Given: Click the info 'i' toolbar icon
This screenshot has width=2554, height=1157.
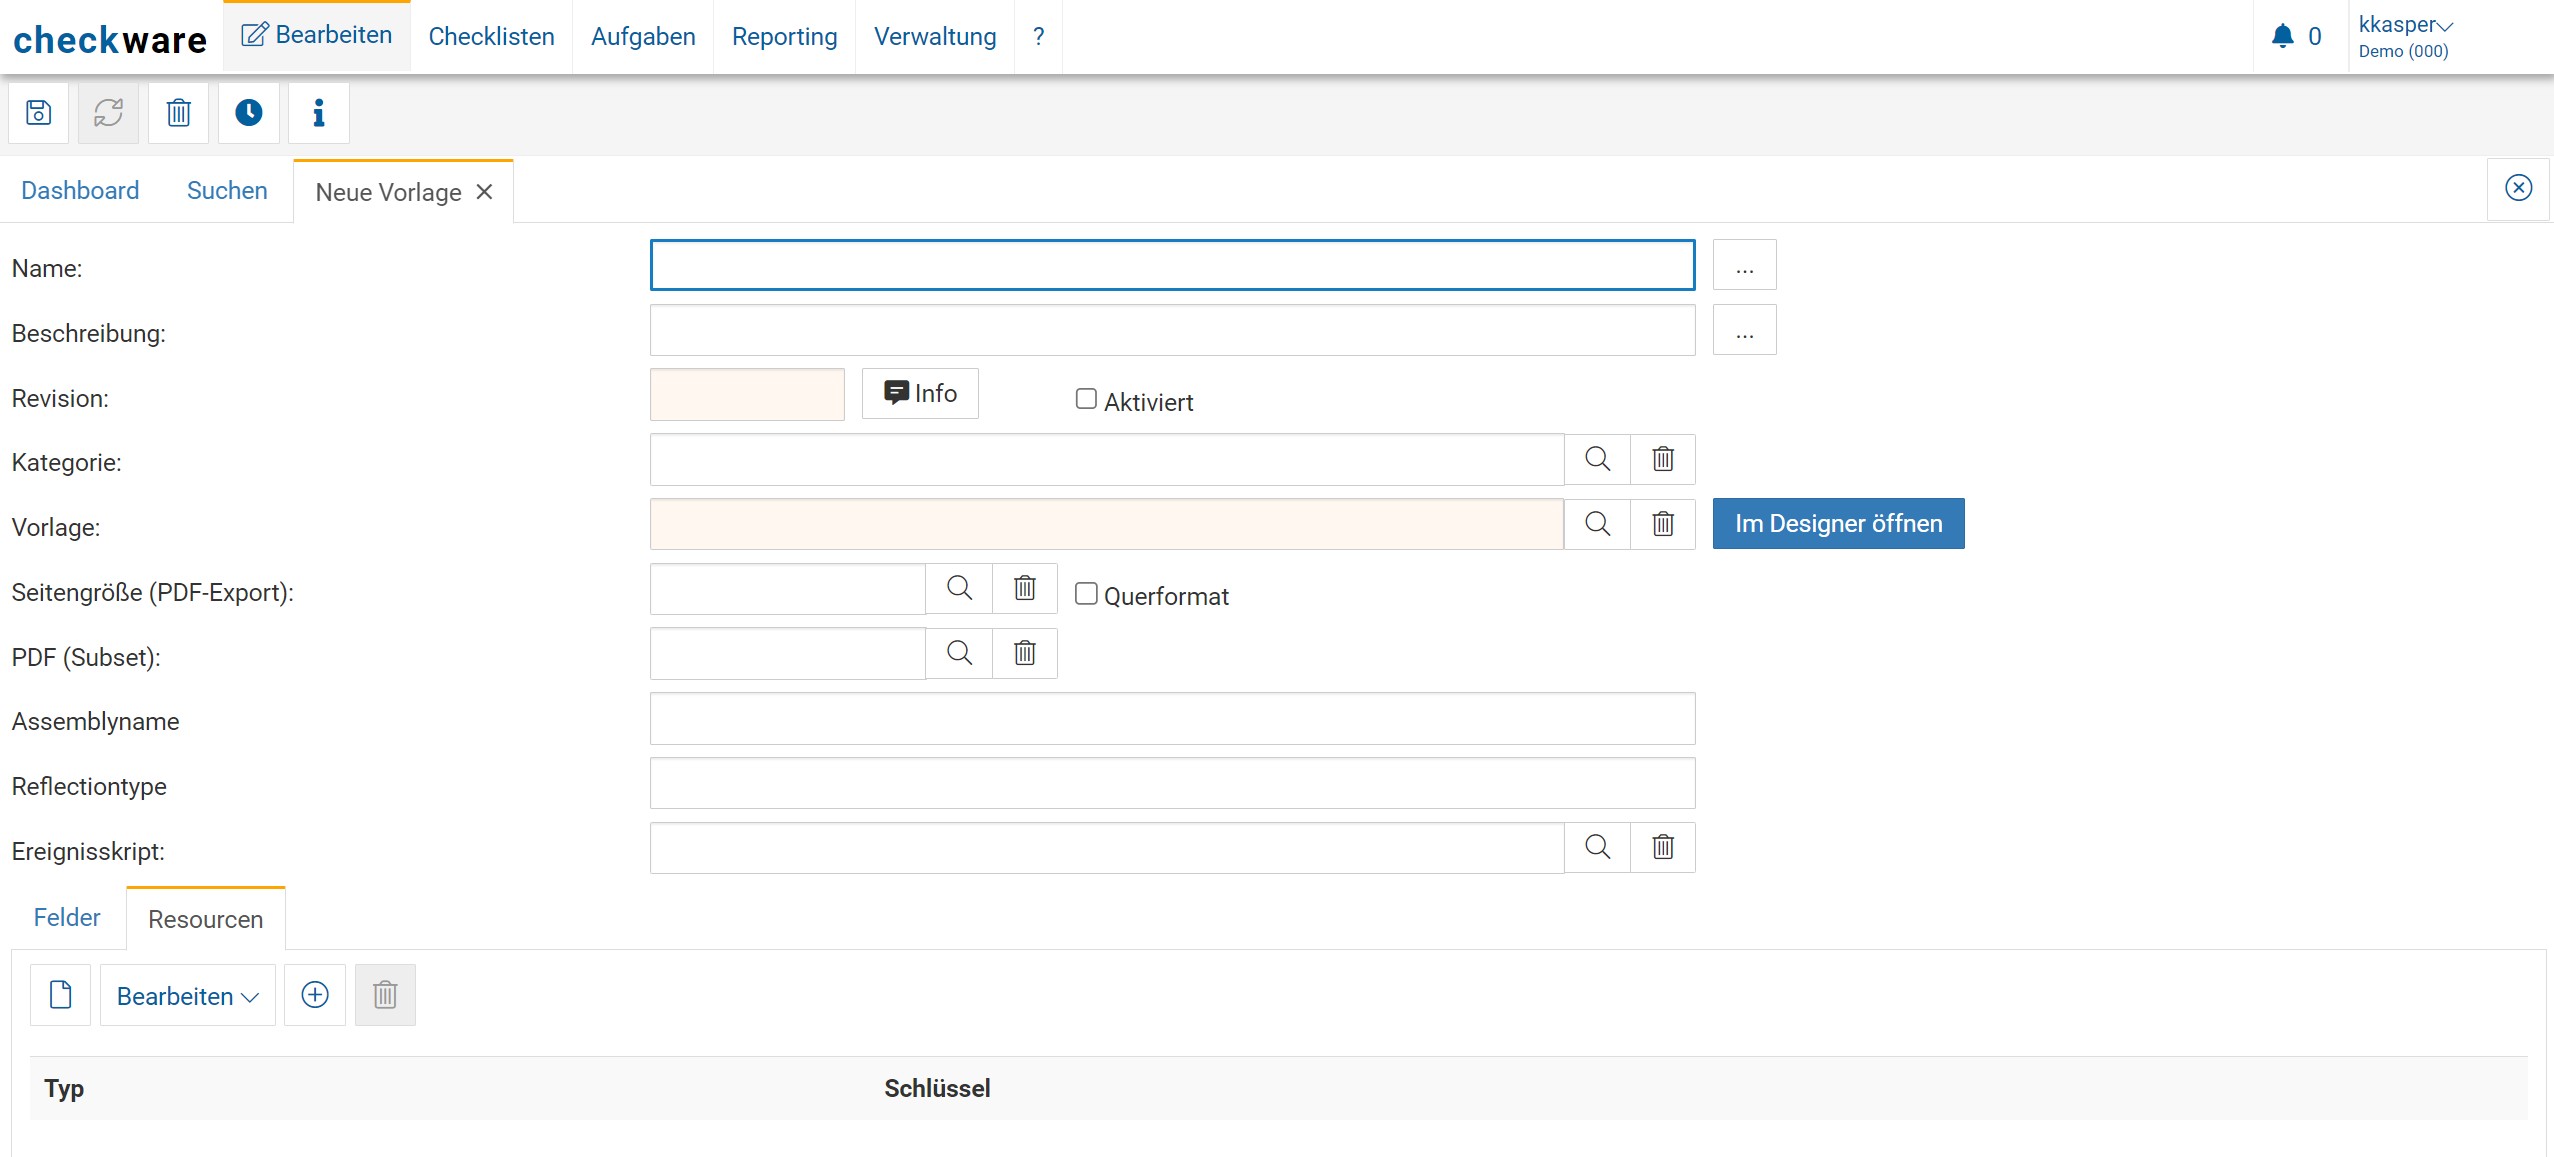Looking at the screenshot, I should [x=318, y=113].
